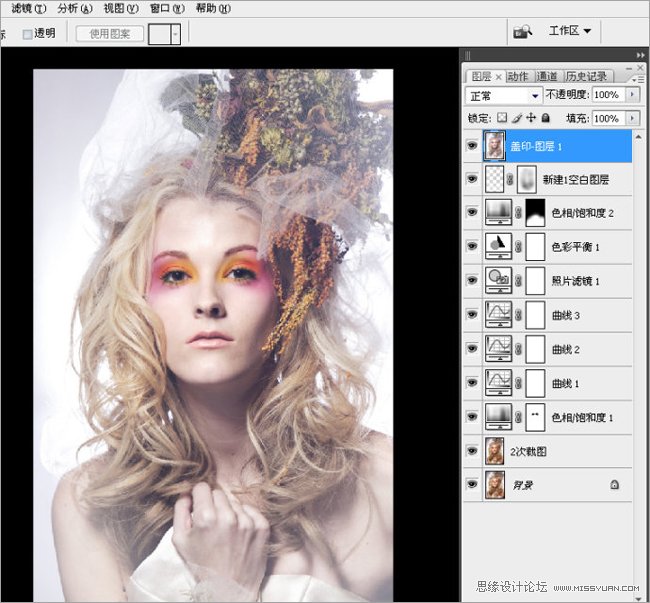Switch to the 历史记录 tab
Image resolution: width=650 pixels, height=603 pixels.
pyautogui.click(x=586, y=76)
